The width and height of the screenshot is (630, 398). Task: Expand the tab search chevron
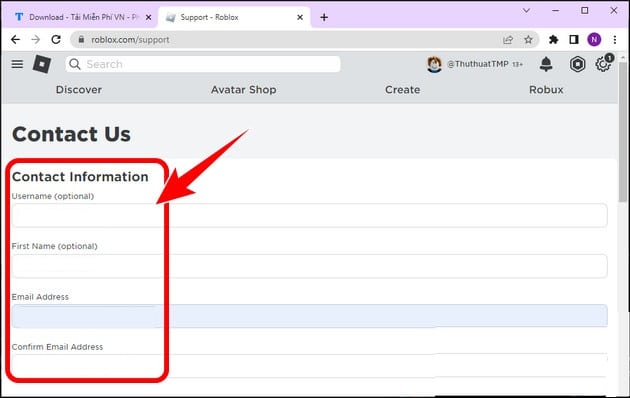526,11
